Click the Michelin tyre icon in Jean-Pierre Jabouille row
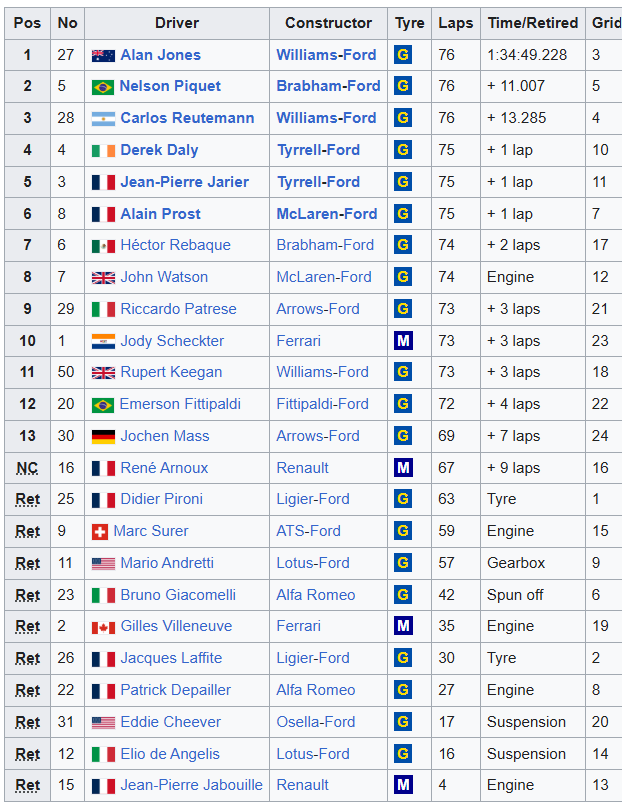Viewport: 622px width, 802px height. click(403, 785)
